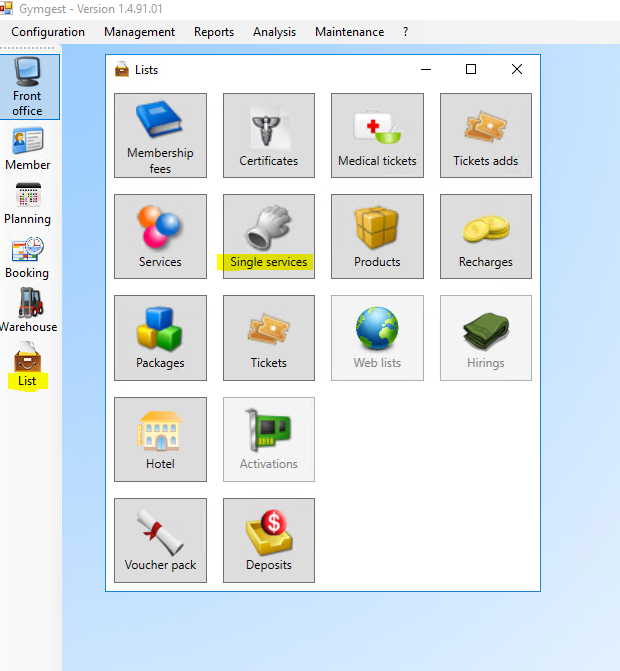Click the Gymgest app icon in title bar

click(6, 9)
